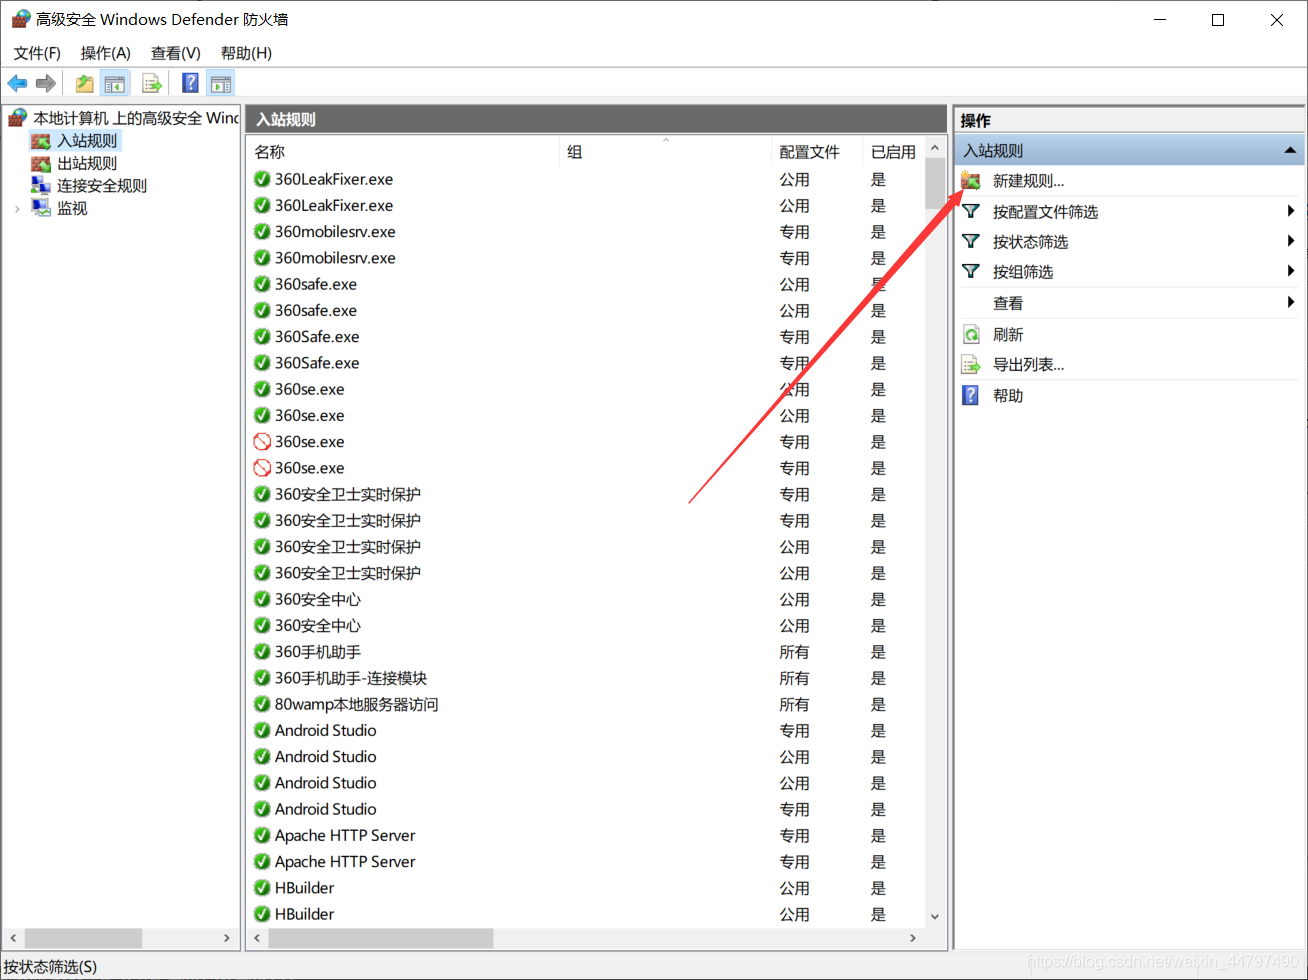Minimize the firewall window
Image resolution: width=1308 pixels, height=980 pixels.
pyautogui.click(x=1160, y=20)
